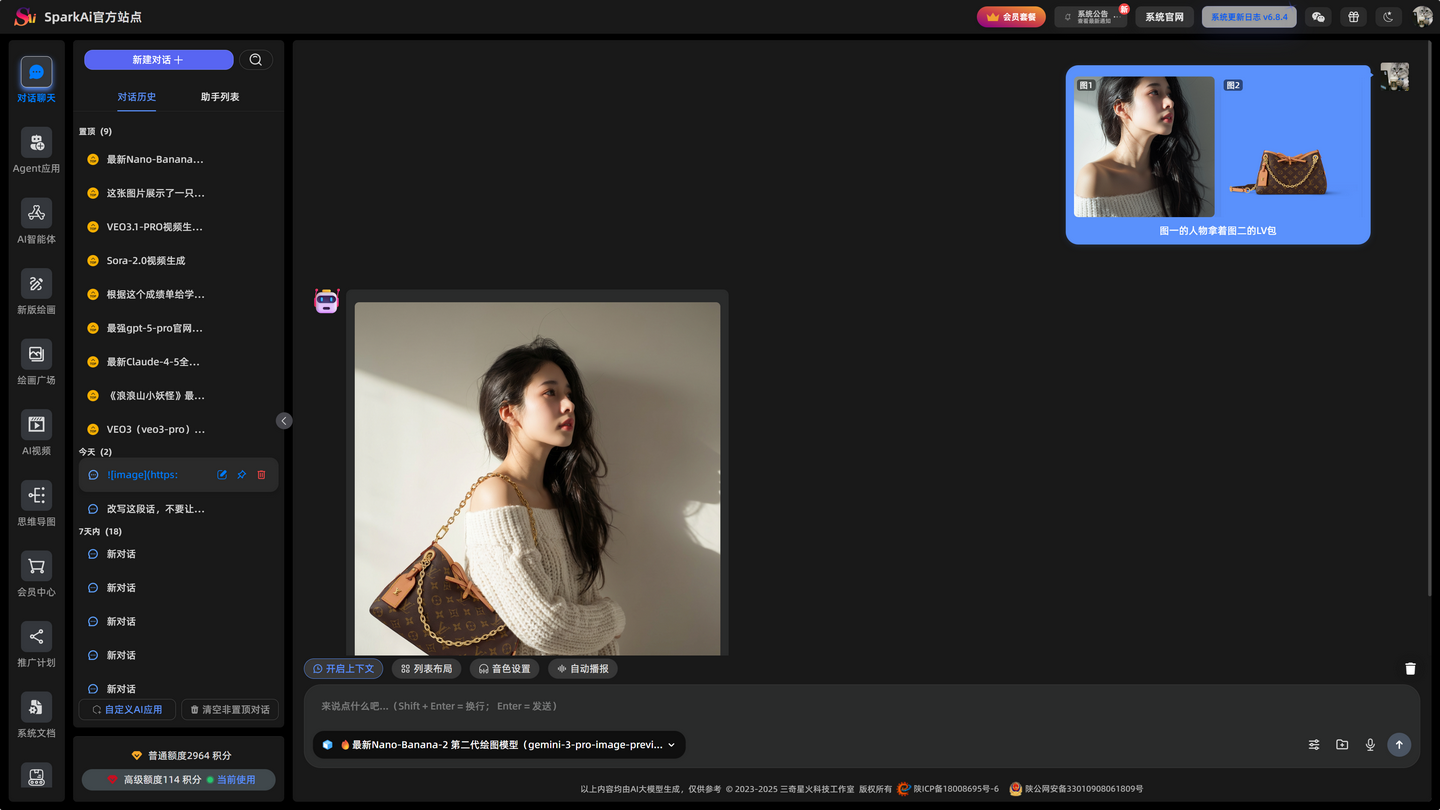Click the edit icon on the selected conversation
The width and height of the screenshot is (1440, 810).
pyautogui.click(x=222, y=475)
